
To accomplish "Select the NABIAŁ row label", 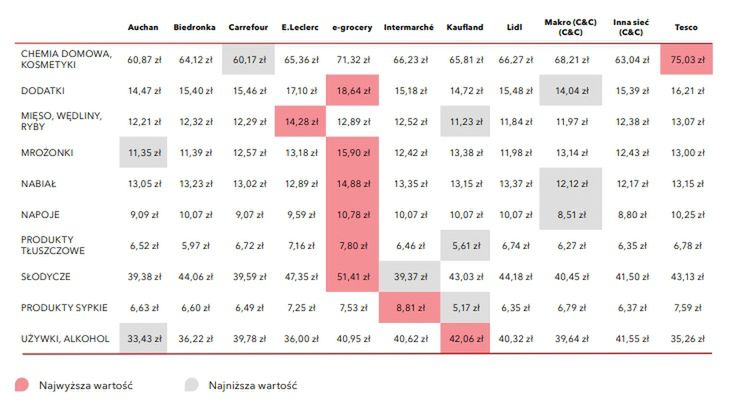I will click(39, 183).
